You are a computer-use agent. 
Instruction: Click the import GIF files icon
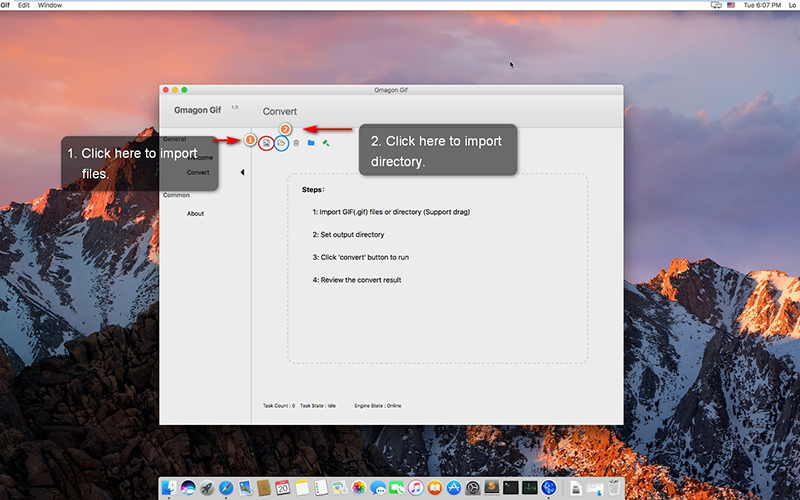(x=266, y=143)
